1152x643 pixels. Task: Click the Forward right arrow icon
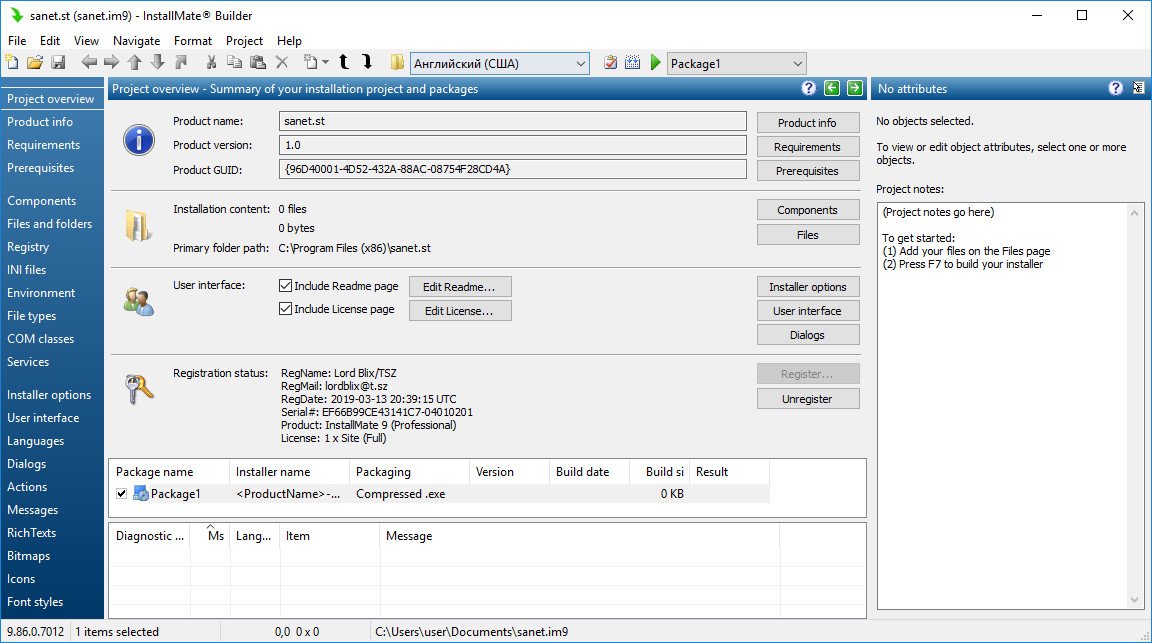pyautogui.click(x=112, y=62)
